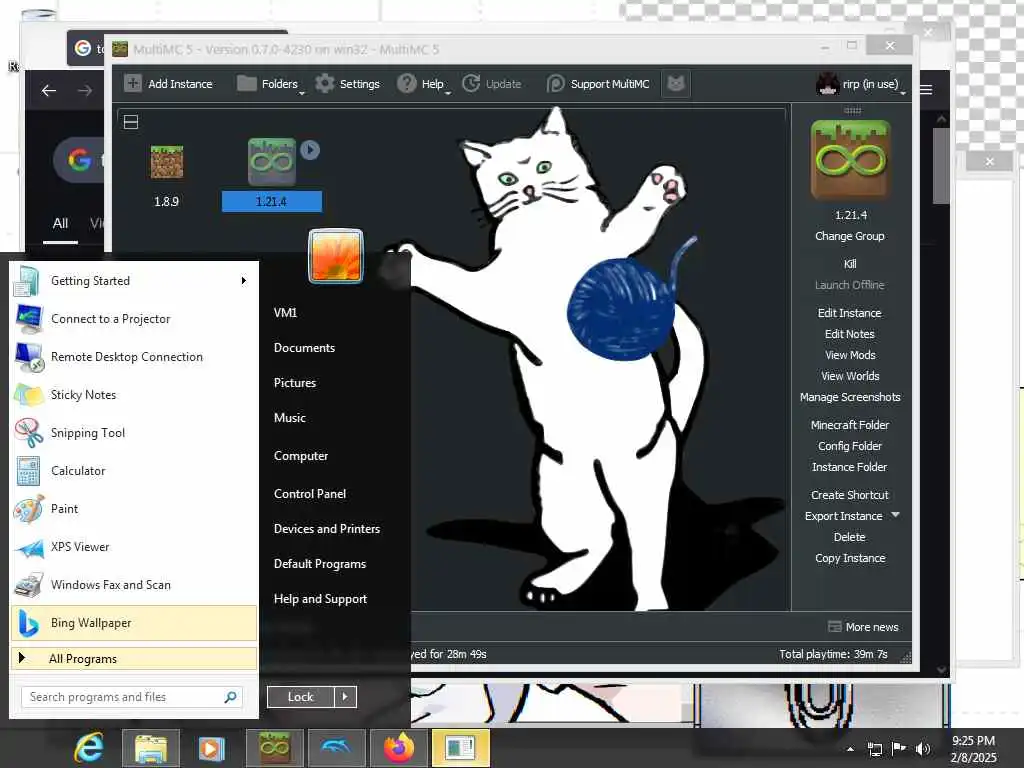Viewport: 1024px width, 768px height.
Task: Click the volume speaker tray icon
Action: point(922,749)
